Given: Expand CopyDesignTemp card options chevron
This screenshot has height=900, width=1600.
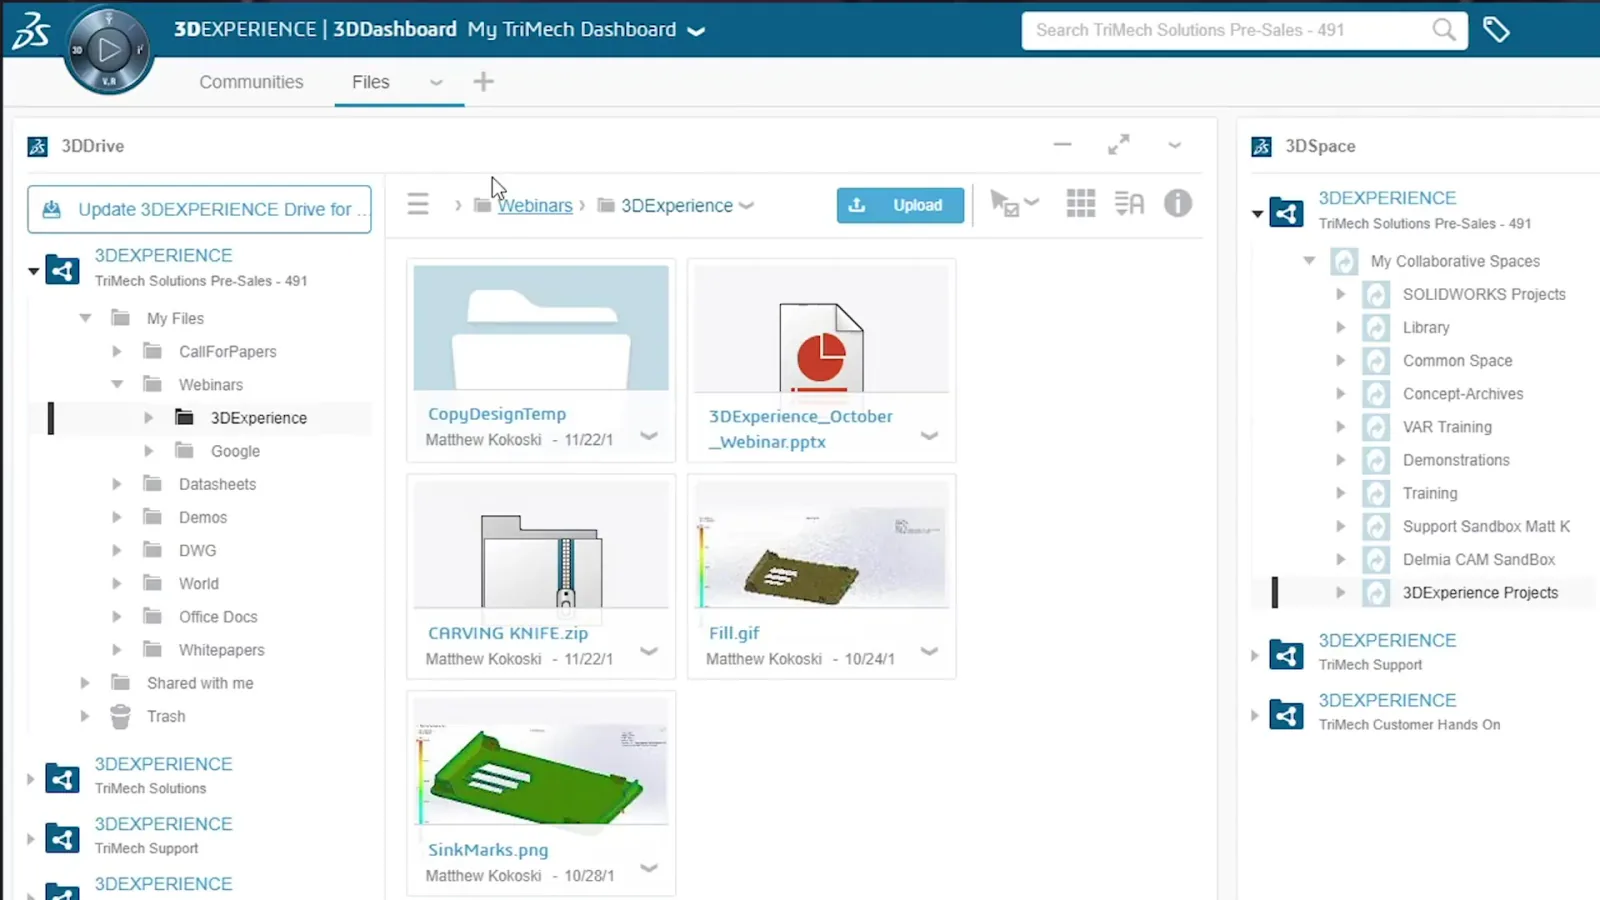Looking at the screenshot, I should [649, 435].
